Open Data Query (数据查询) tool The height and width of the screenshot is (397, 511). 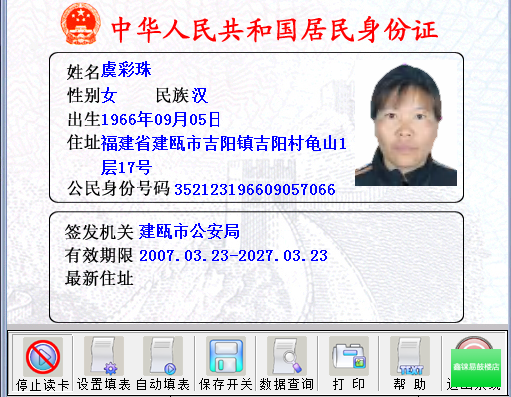[287, 356]
